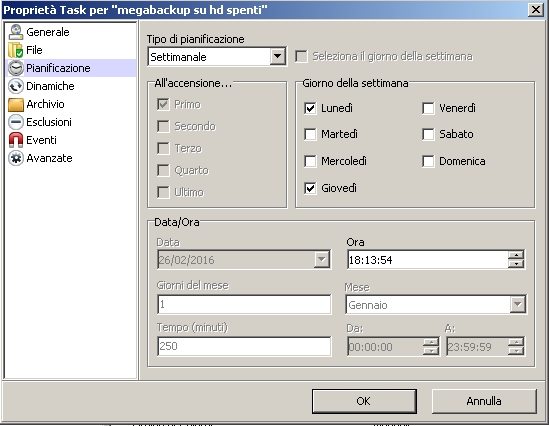Open the Mese Gennaio dropdown

pos(517,305)
